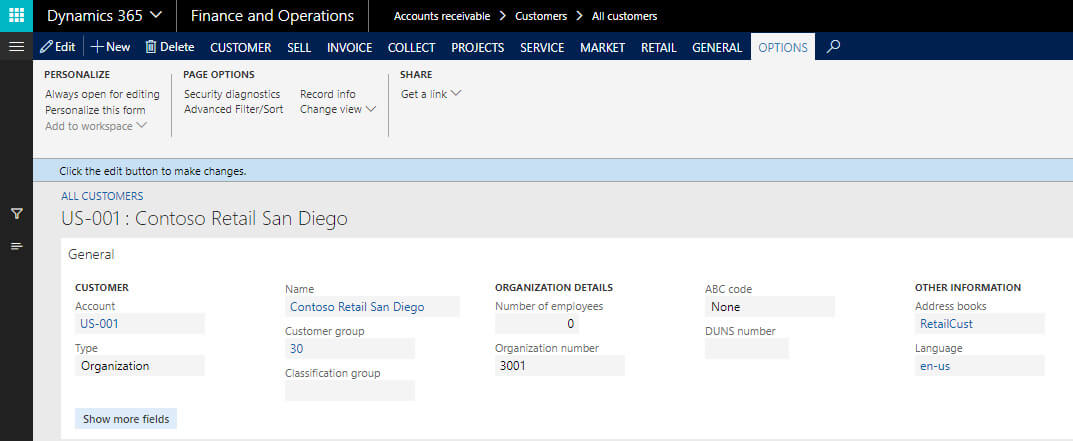Show the filter pane funnel icon

(x=16, y=214)
